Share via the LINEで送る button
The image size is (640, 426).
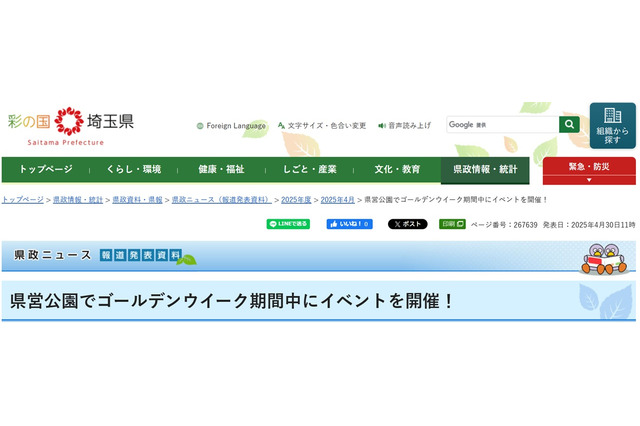tap(288, 224)
